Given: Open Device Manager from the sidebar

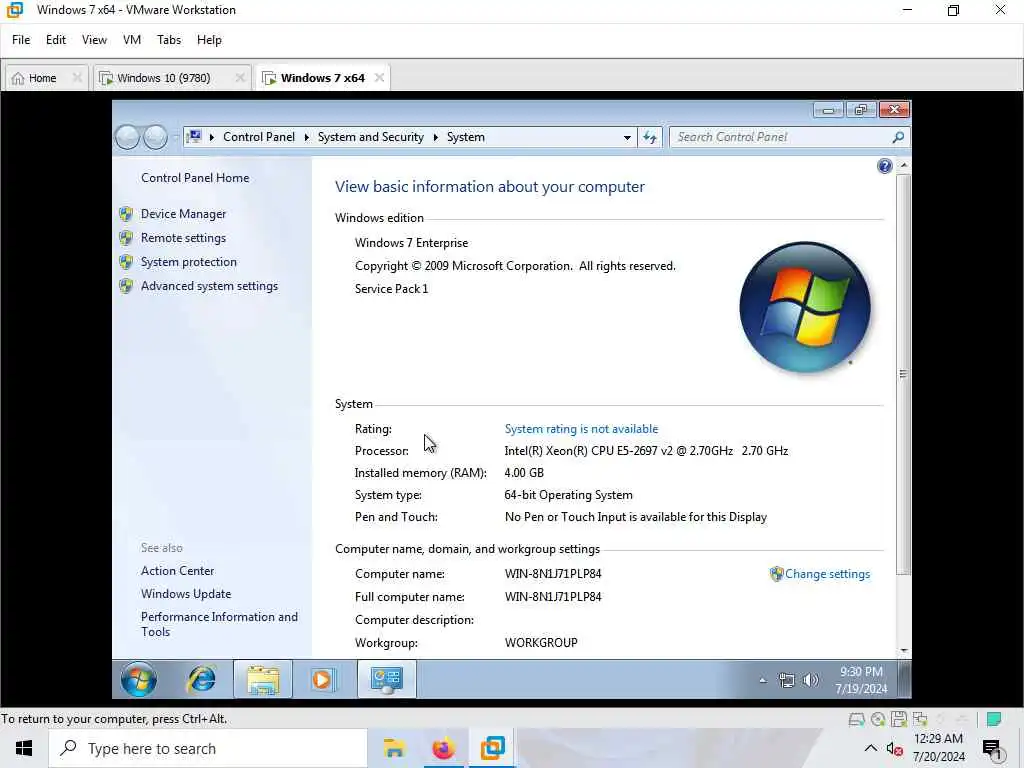Looking at the screenshot, I should coord(183,214).
